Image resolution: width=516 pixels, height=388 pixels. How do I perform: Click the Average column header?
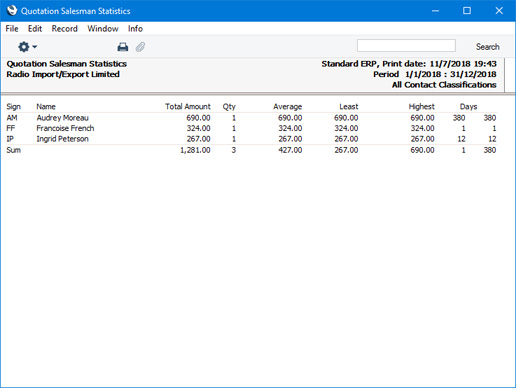point(287,107)
